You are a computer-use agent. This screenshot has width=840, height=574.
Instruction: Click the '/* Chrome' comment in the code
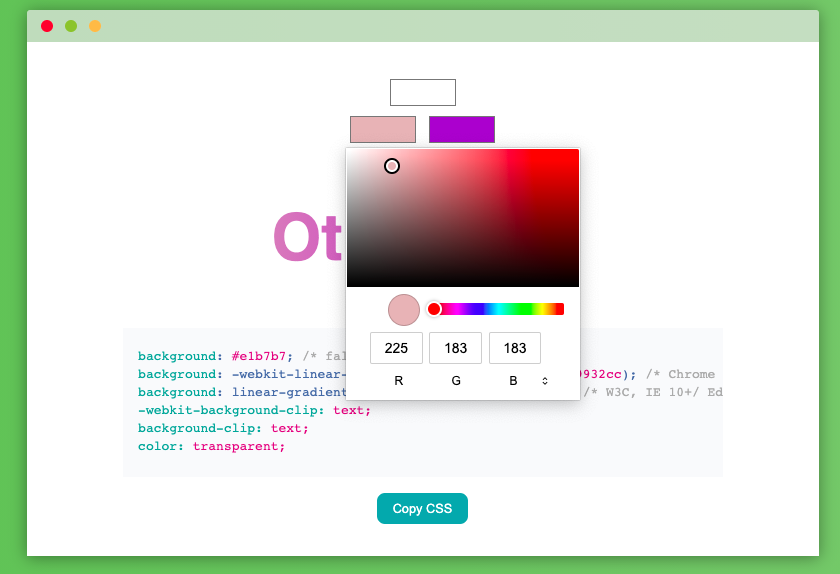tap(680, 374)
